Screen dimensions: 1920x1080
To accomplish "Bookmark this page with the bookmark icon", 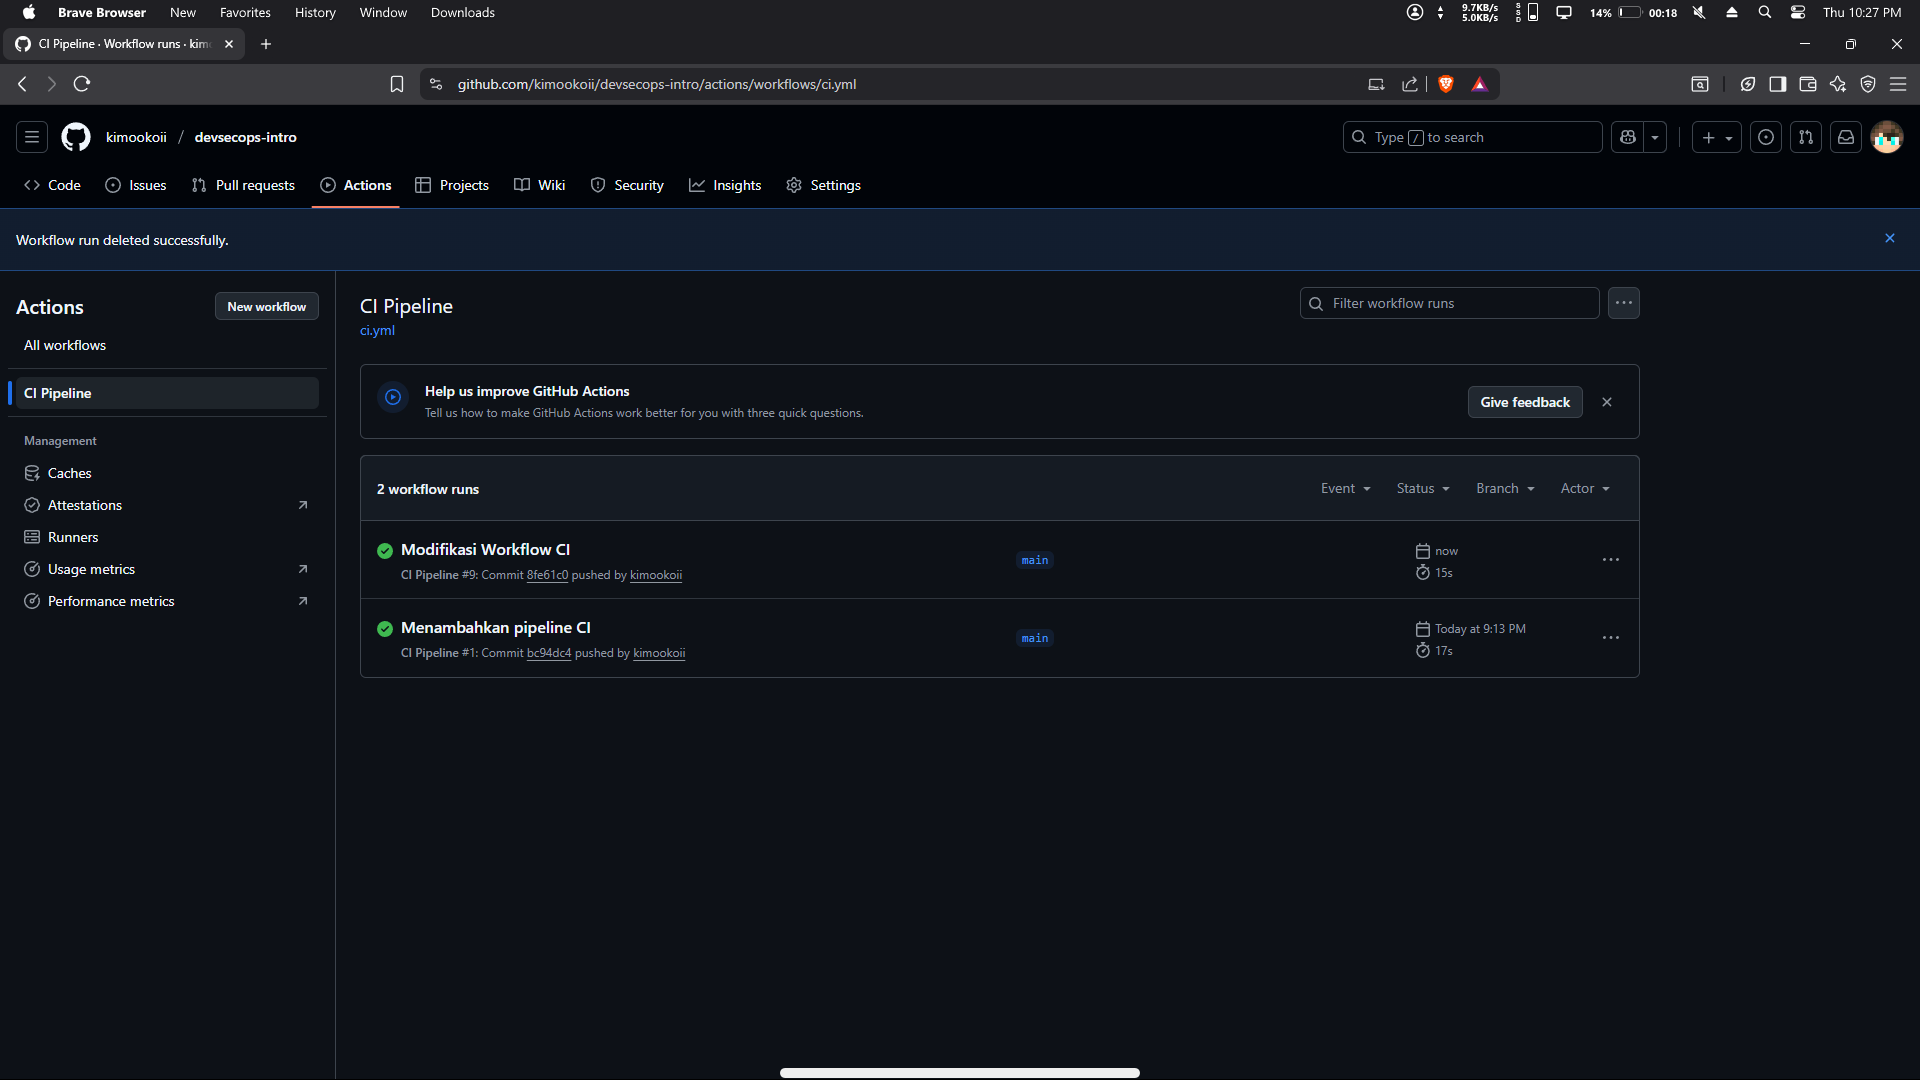I will 397,84.
